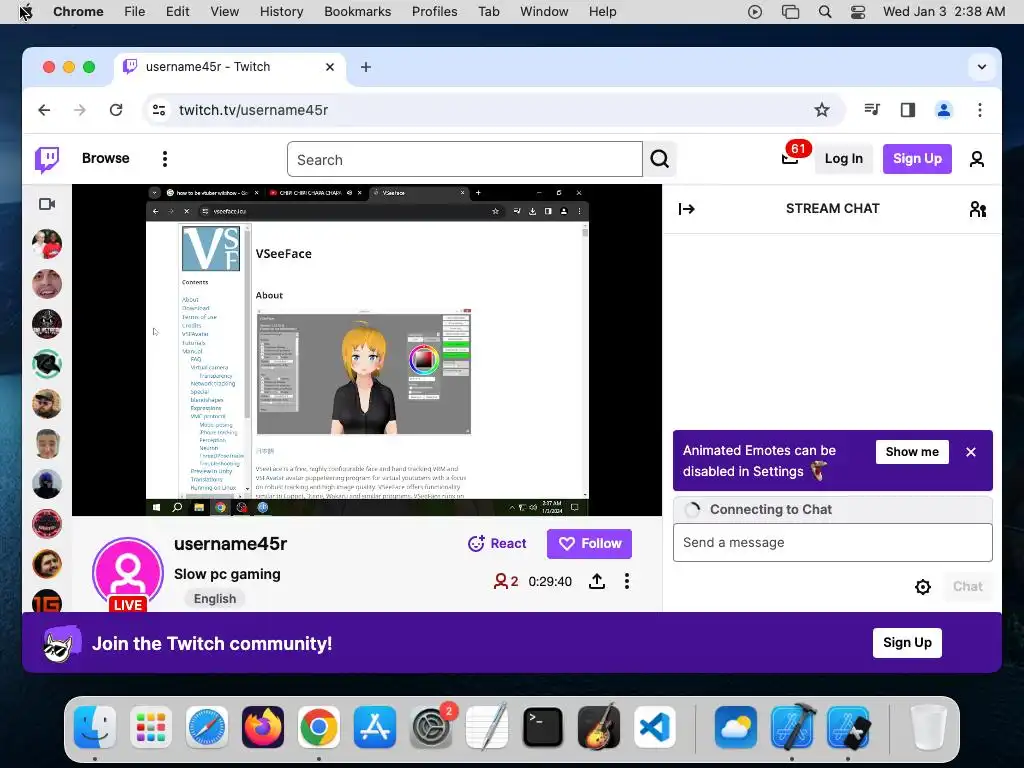The height and width of the screenshot is (768, 1024).
Task: Open macOS Control Center in menu bar
Action: (857, 12)
